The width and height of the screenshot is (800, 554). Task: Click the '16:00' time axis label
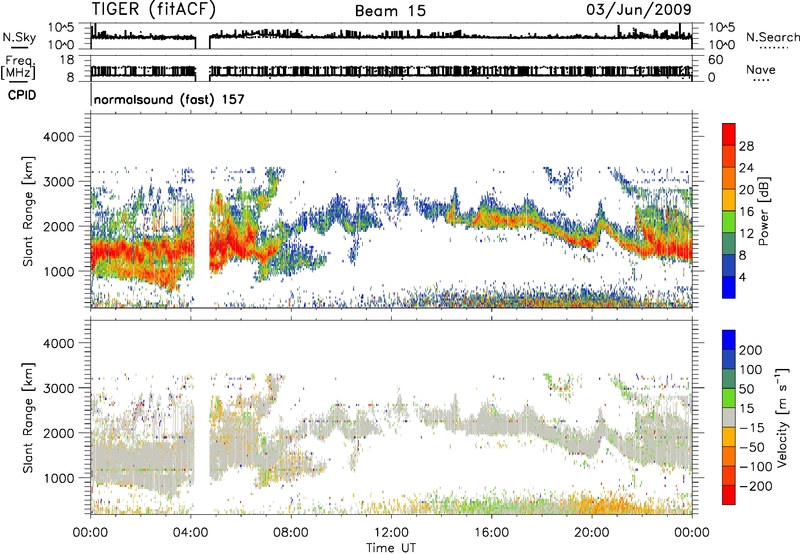tap(491, 533)
